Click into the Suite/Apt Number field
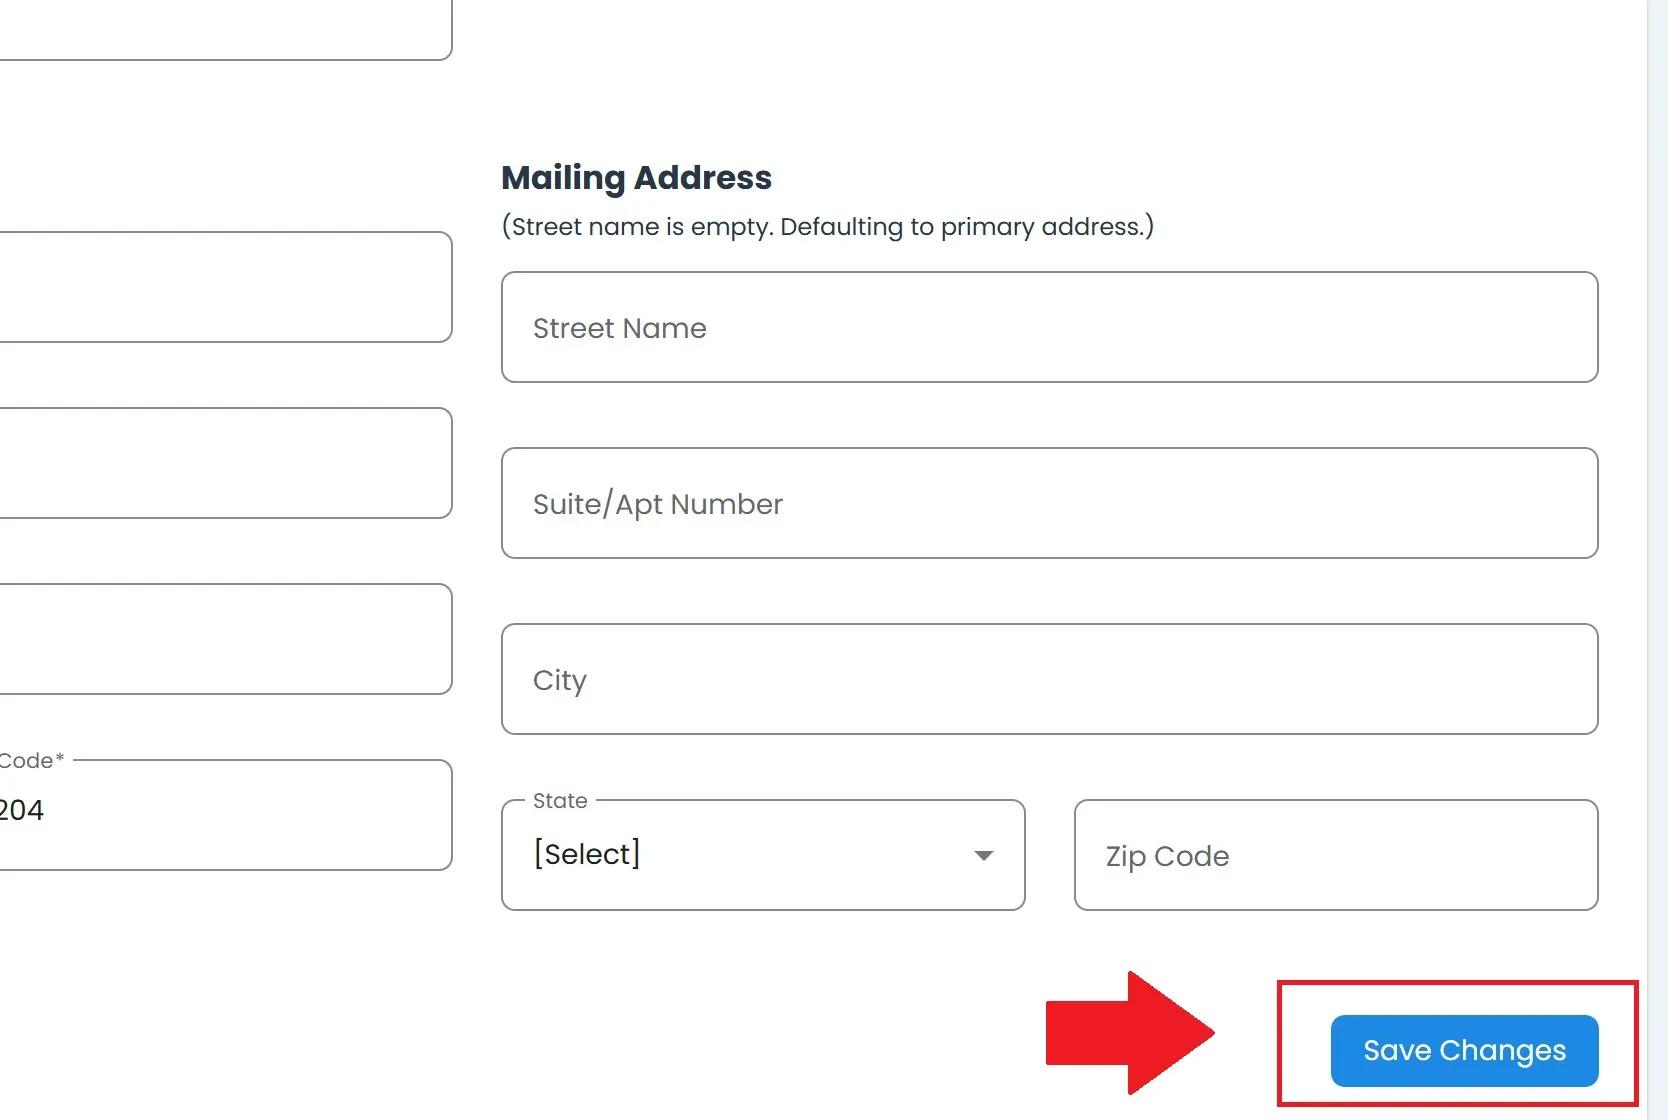Screen dimensions: 1668x1120 coord(1049,503)
